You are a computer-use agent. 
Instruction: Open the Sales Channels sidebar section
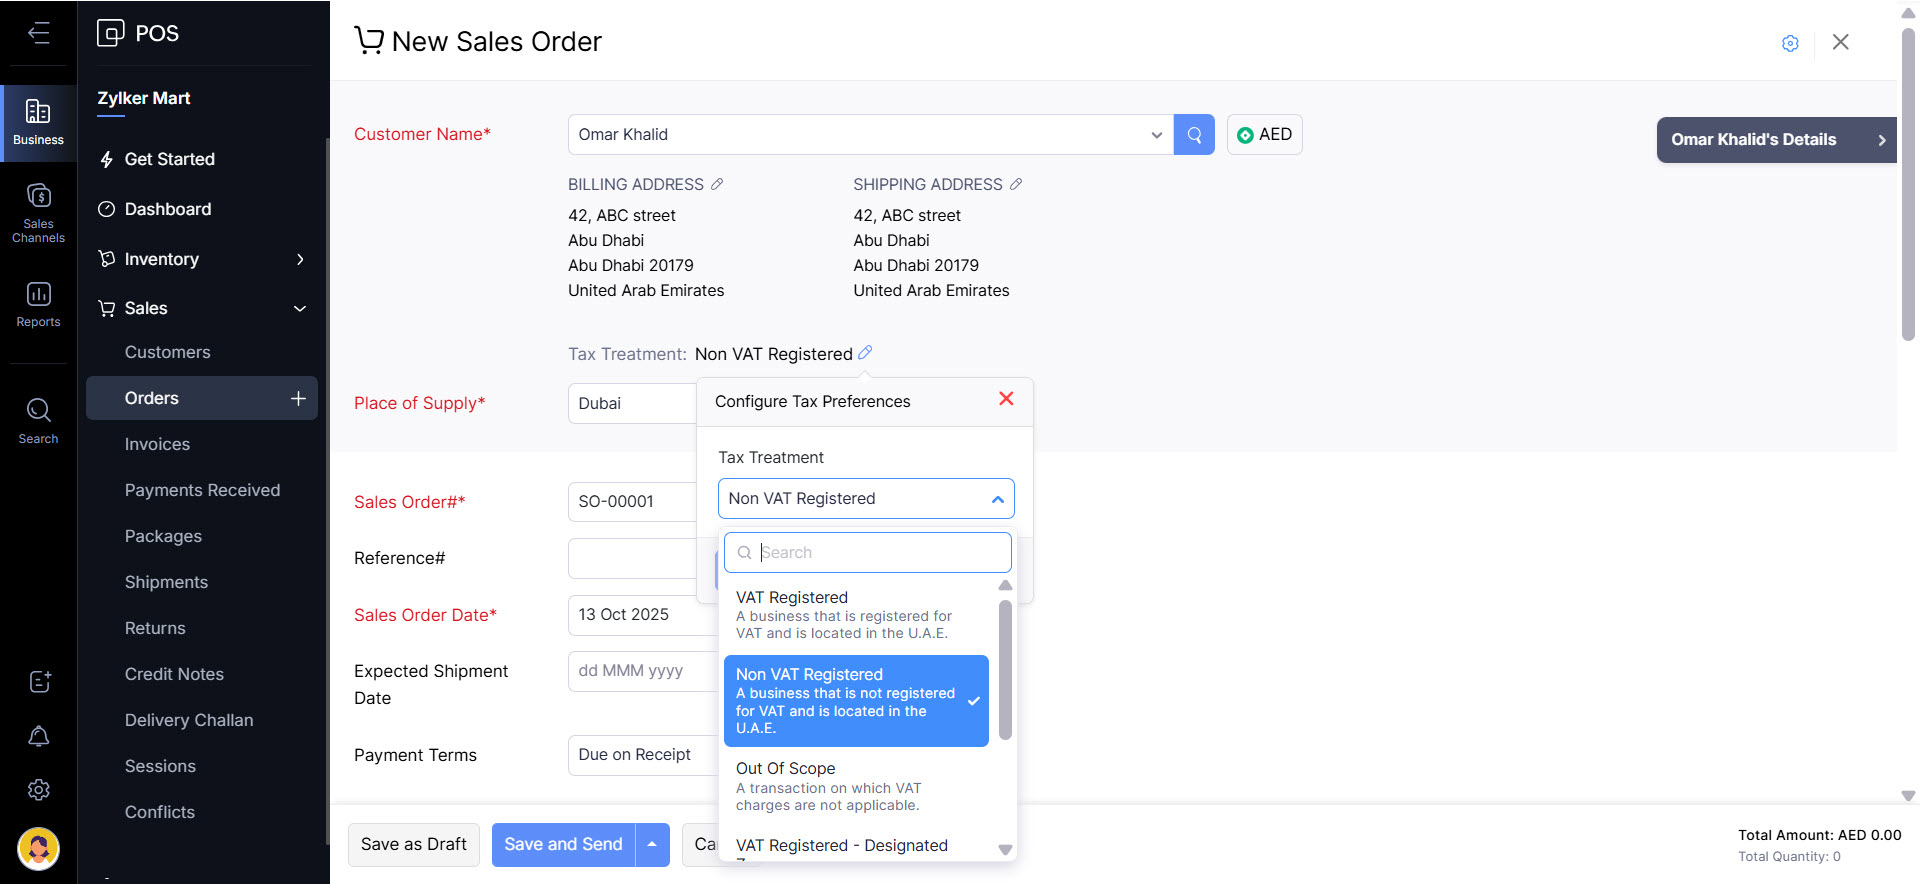38,213
